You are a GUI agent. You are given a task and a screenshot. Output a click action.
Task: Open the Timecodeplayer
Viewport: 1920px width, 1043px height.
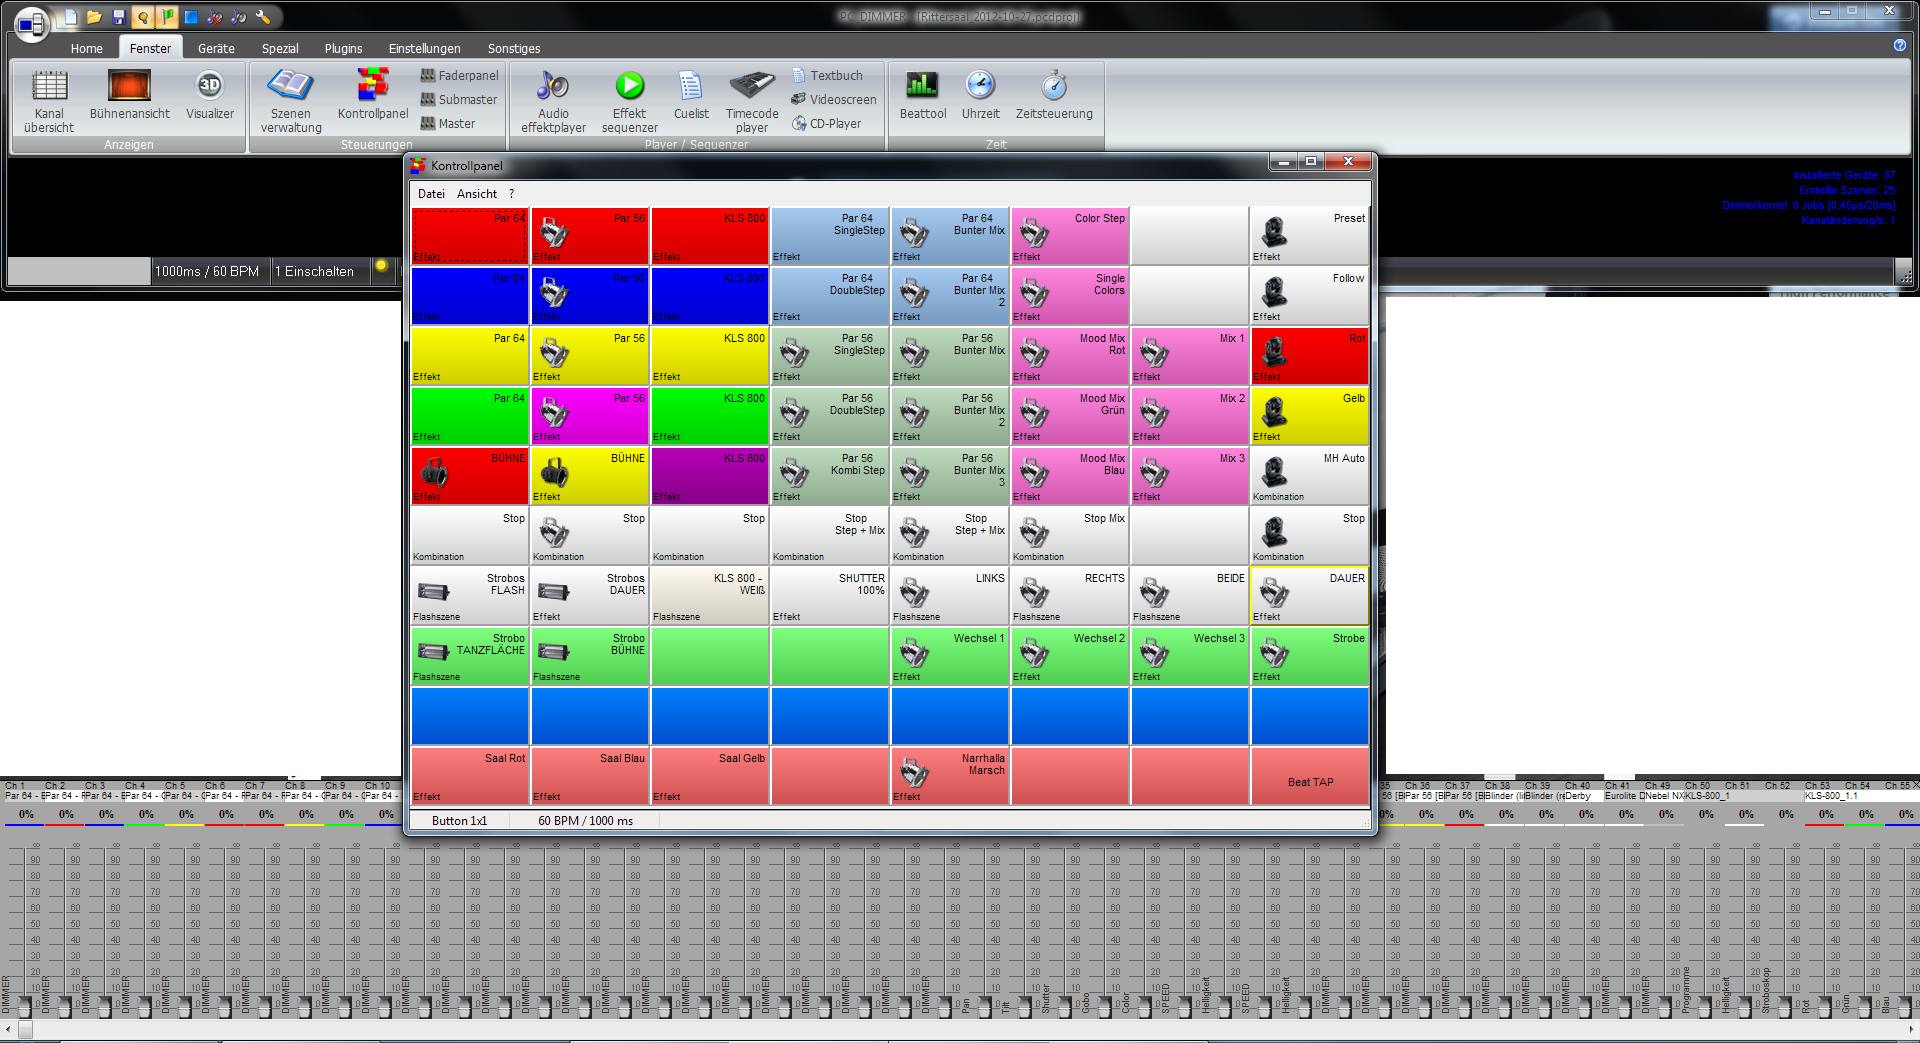coord(752,101)
